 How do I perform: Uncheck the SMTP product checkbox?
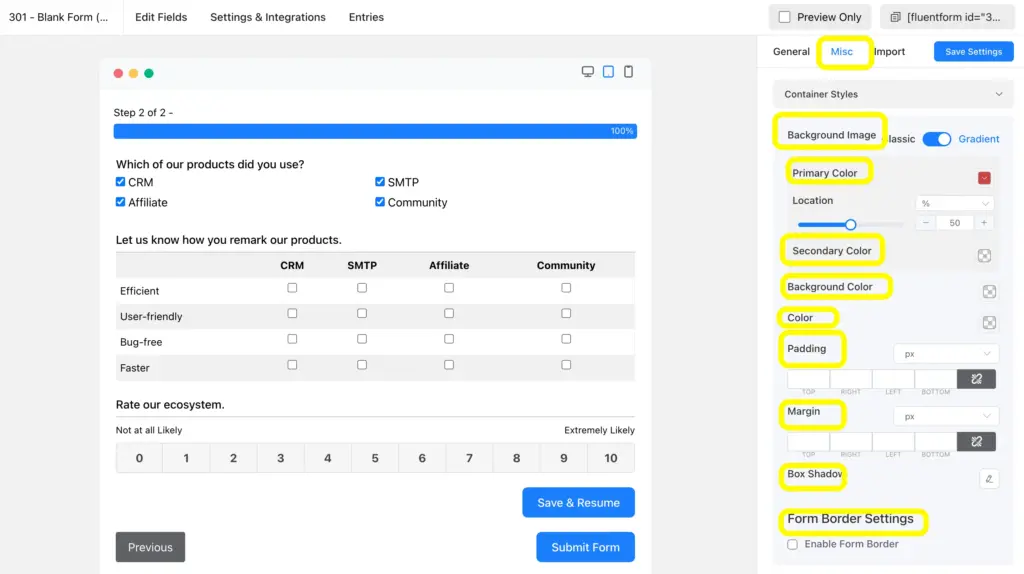[x=379, y=182]
